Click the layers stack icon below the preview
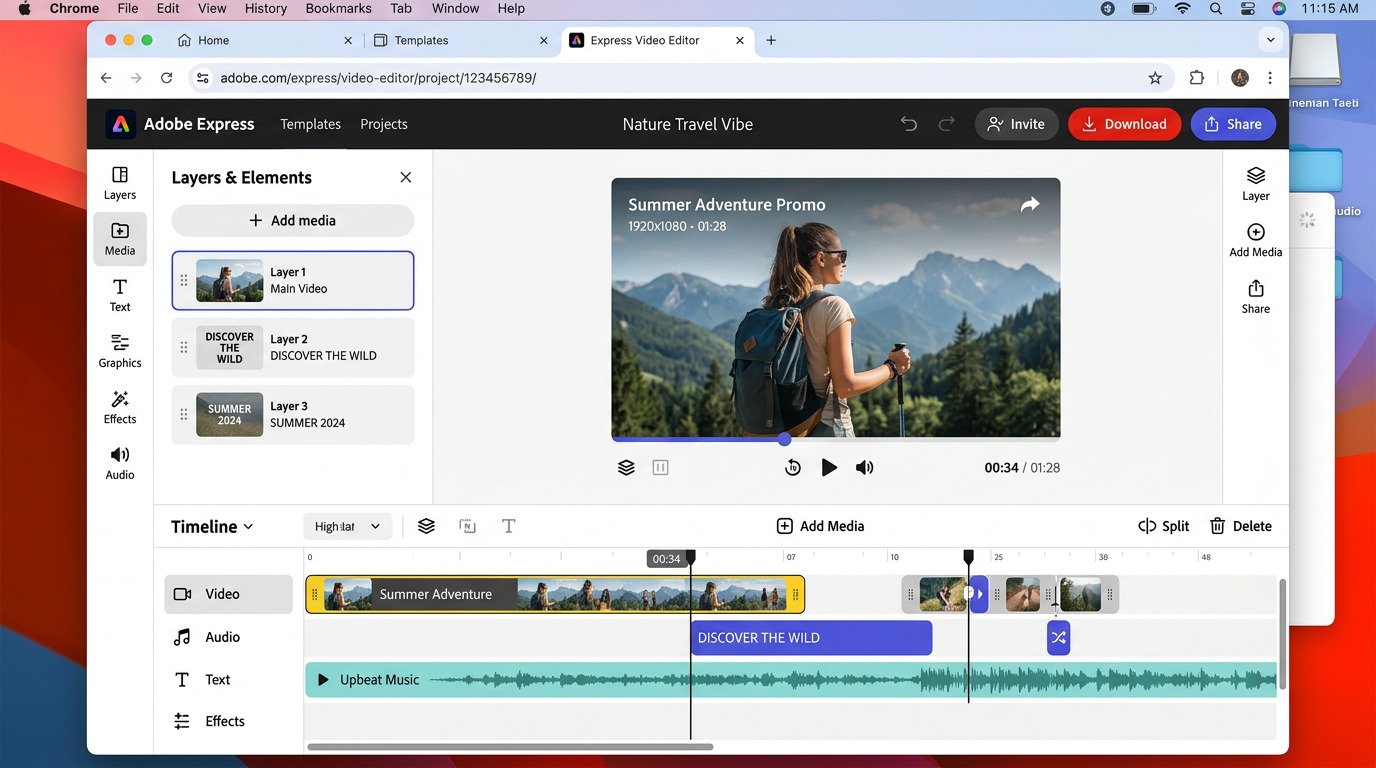 coord(626,467)
